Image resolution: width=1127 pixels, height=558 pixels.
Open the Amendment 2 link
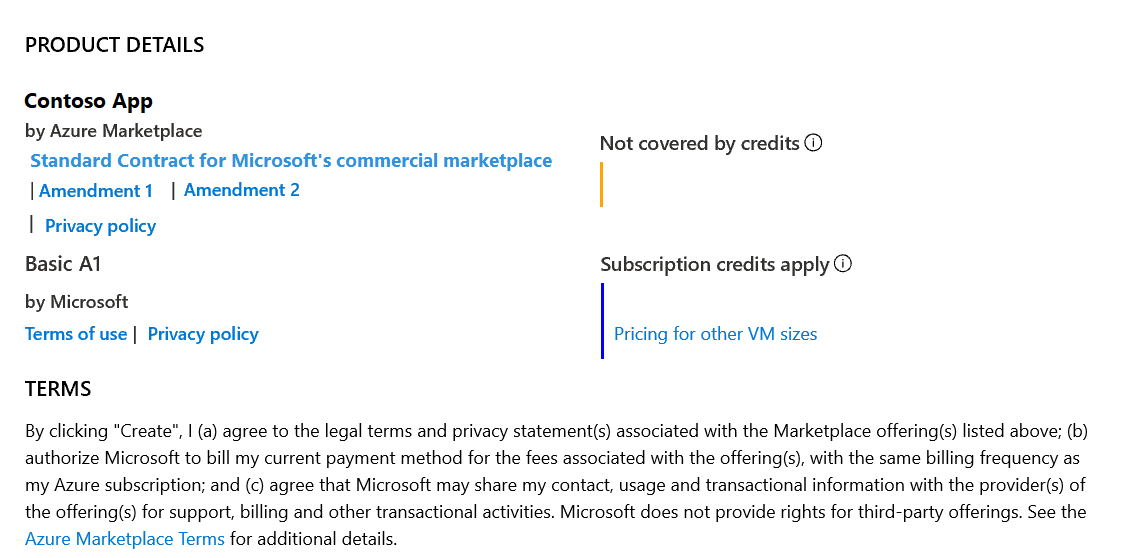tap(242, 190)
